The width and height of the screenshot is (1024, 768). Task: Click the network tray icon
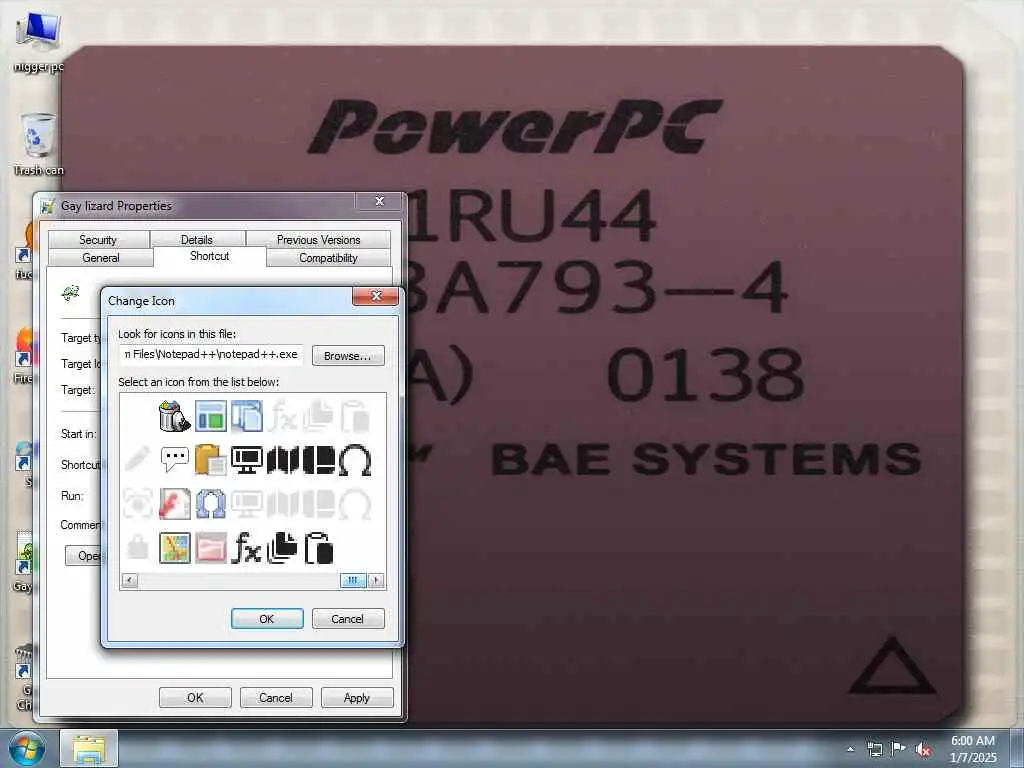pos(874,749)
